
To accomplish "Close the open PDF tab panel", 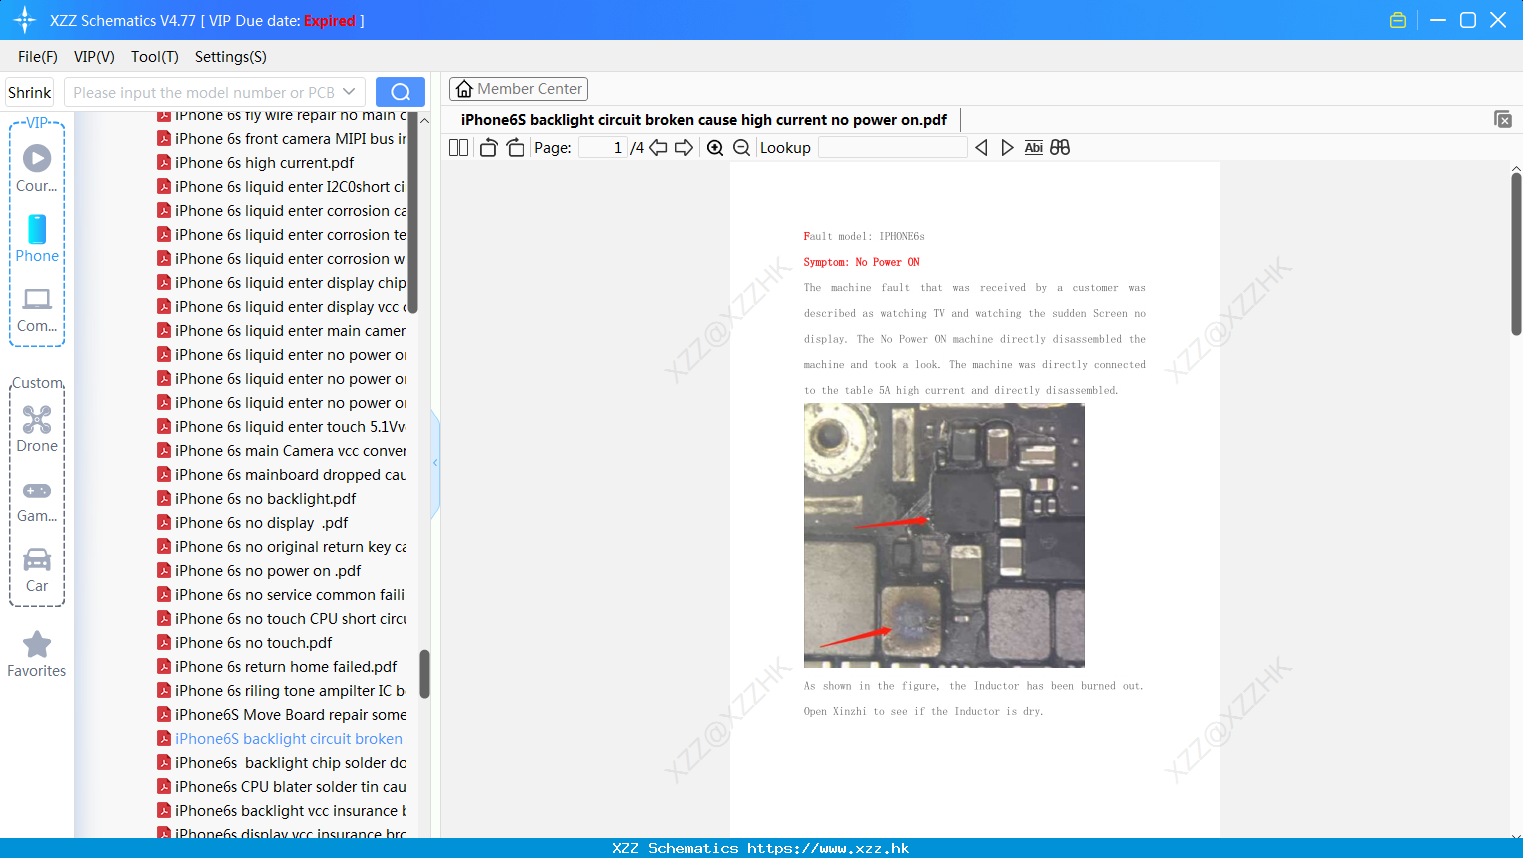I will point(1502,119).
